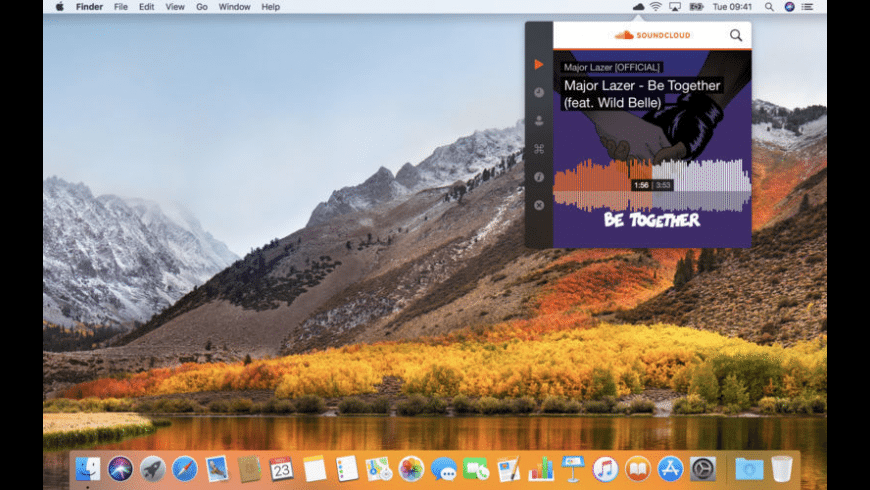Screen dimensions: 870x490
Task: Open the Downloads folder in Dock
Action: tap(749, 469)
